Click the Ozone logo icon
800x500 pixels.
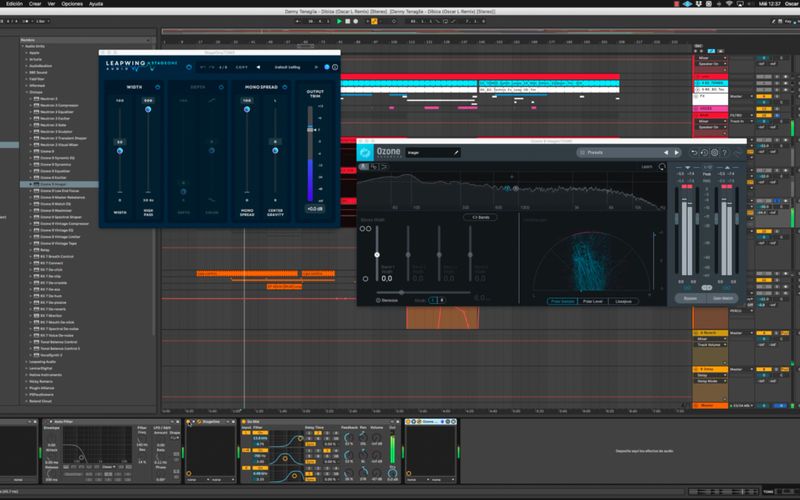tap(365, 153)
